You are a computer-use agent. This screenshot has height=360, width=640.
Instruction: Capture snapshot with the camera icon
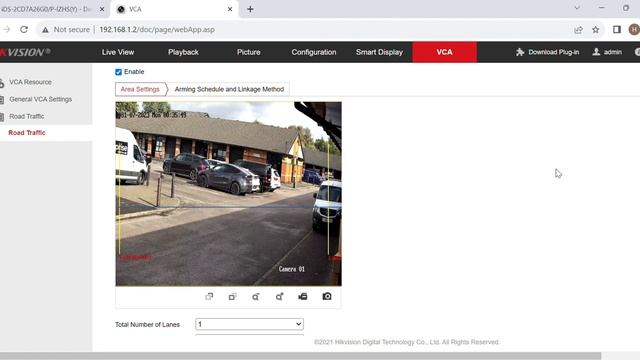pyautogui.click(x=327, y=296)
